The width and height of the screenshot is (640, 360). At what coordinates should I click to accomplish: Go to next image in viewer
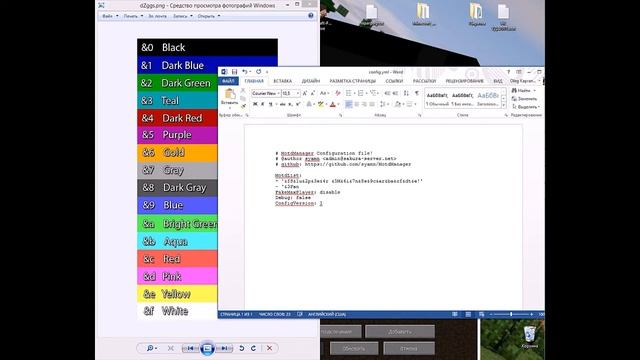click(224, 348)
